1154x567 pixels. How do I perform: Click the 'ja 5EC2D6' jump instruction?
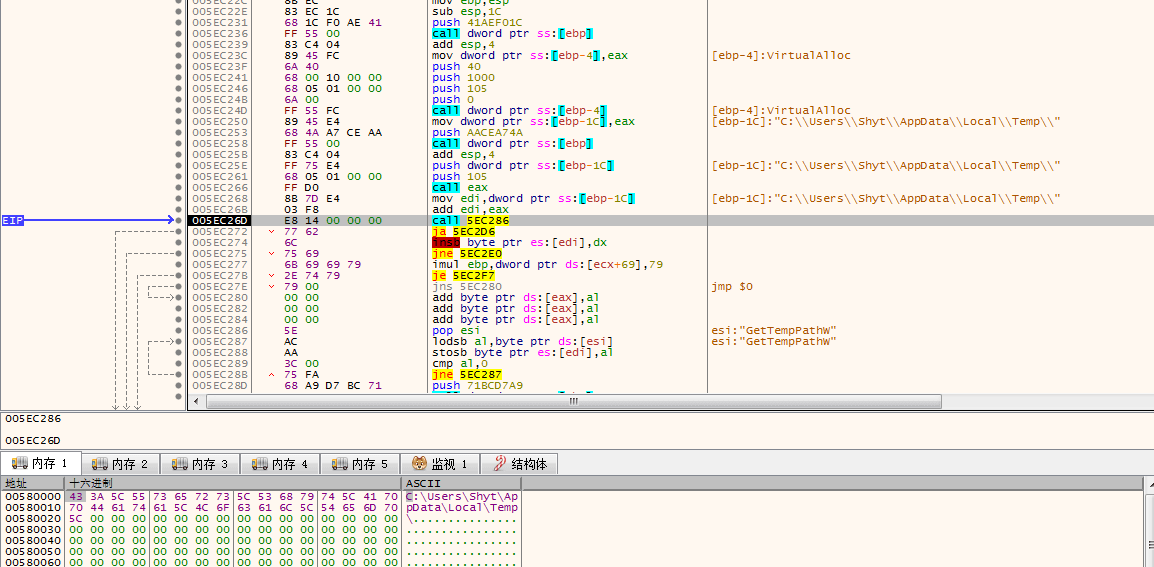pyautogui.click(x=463, y=231)
